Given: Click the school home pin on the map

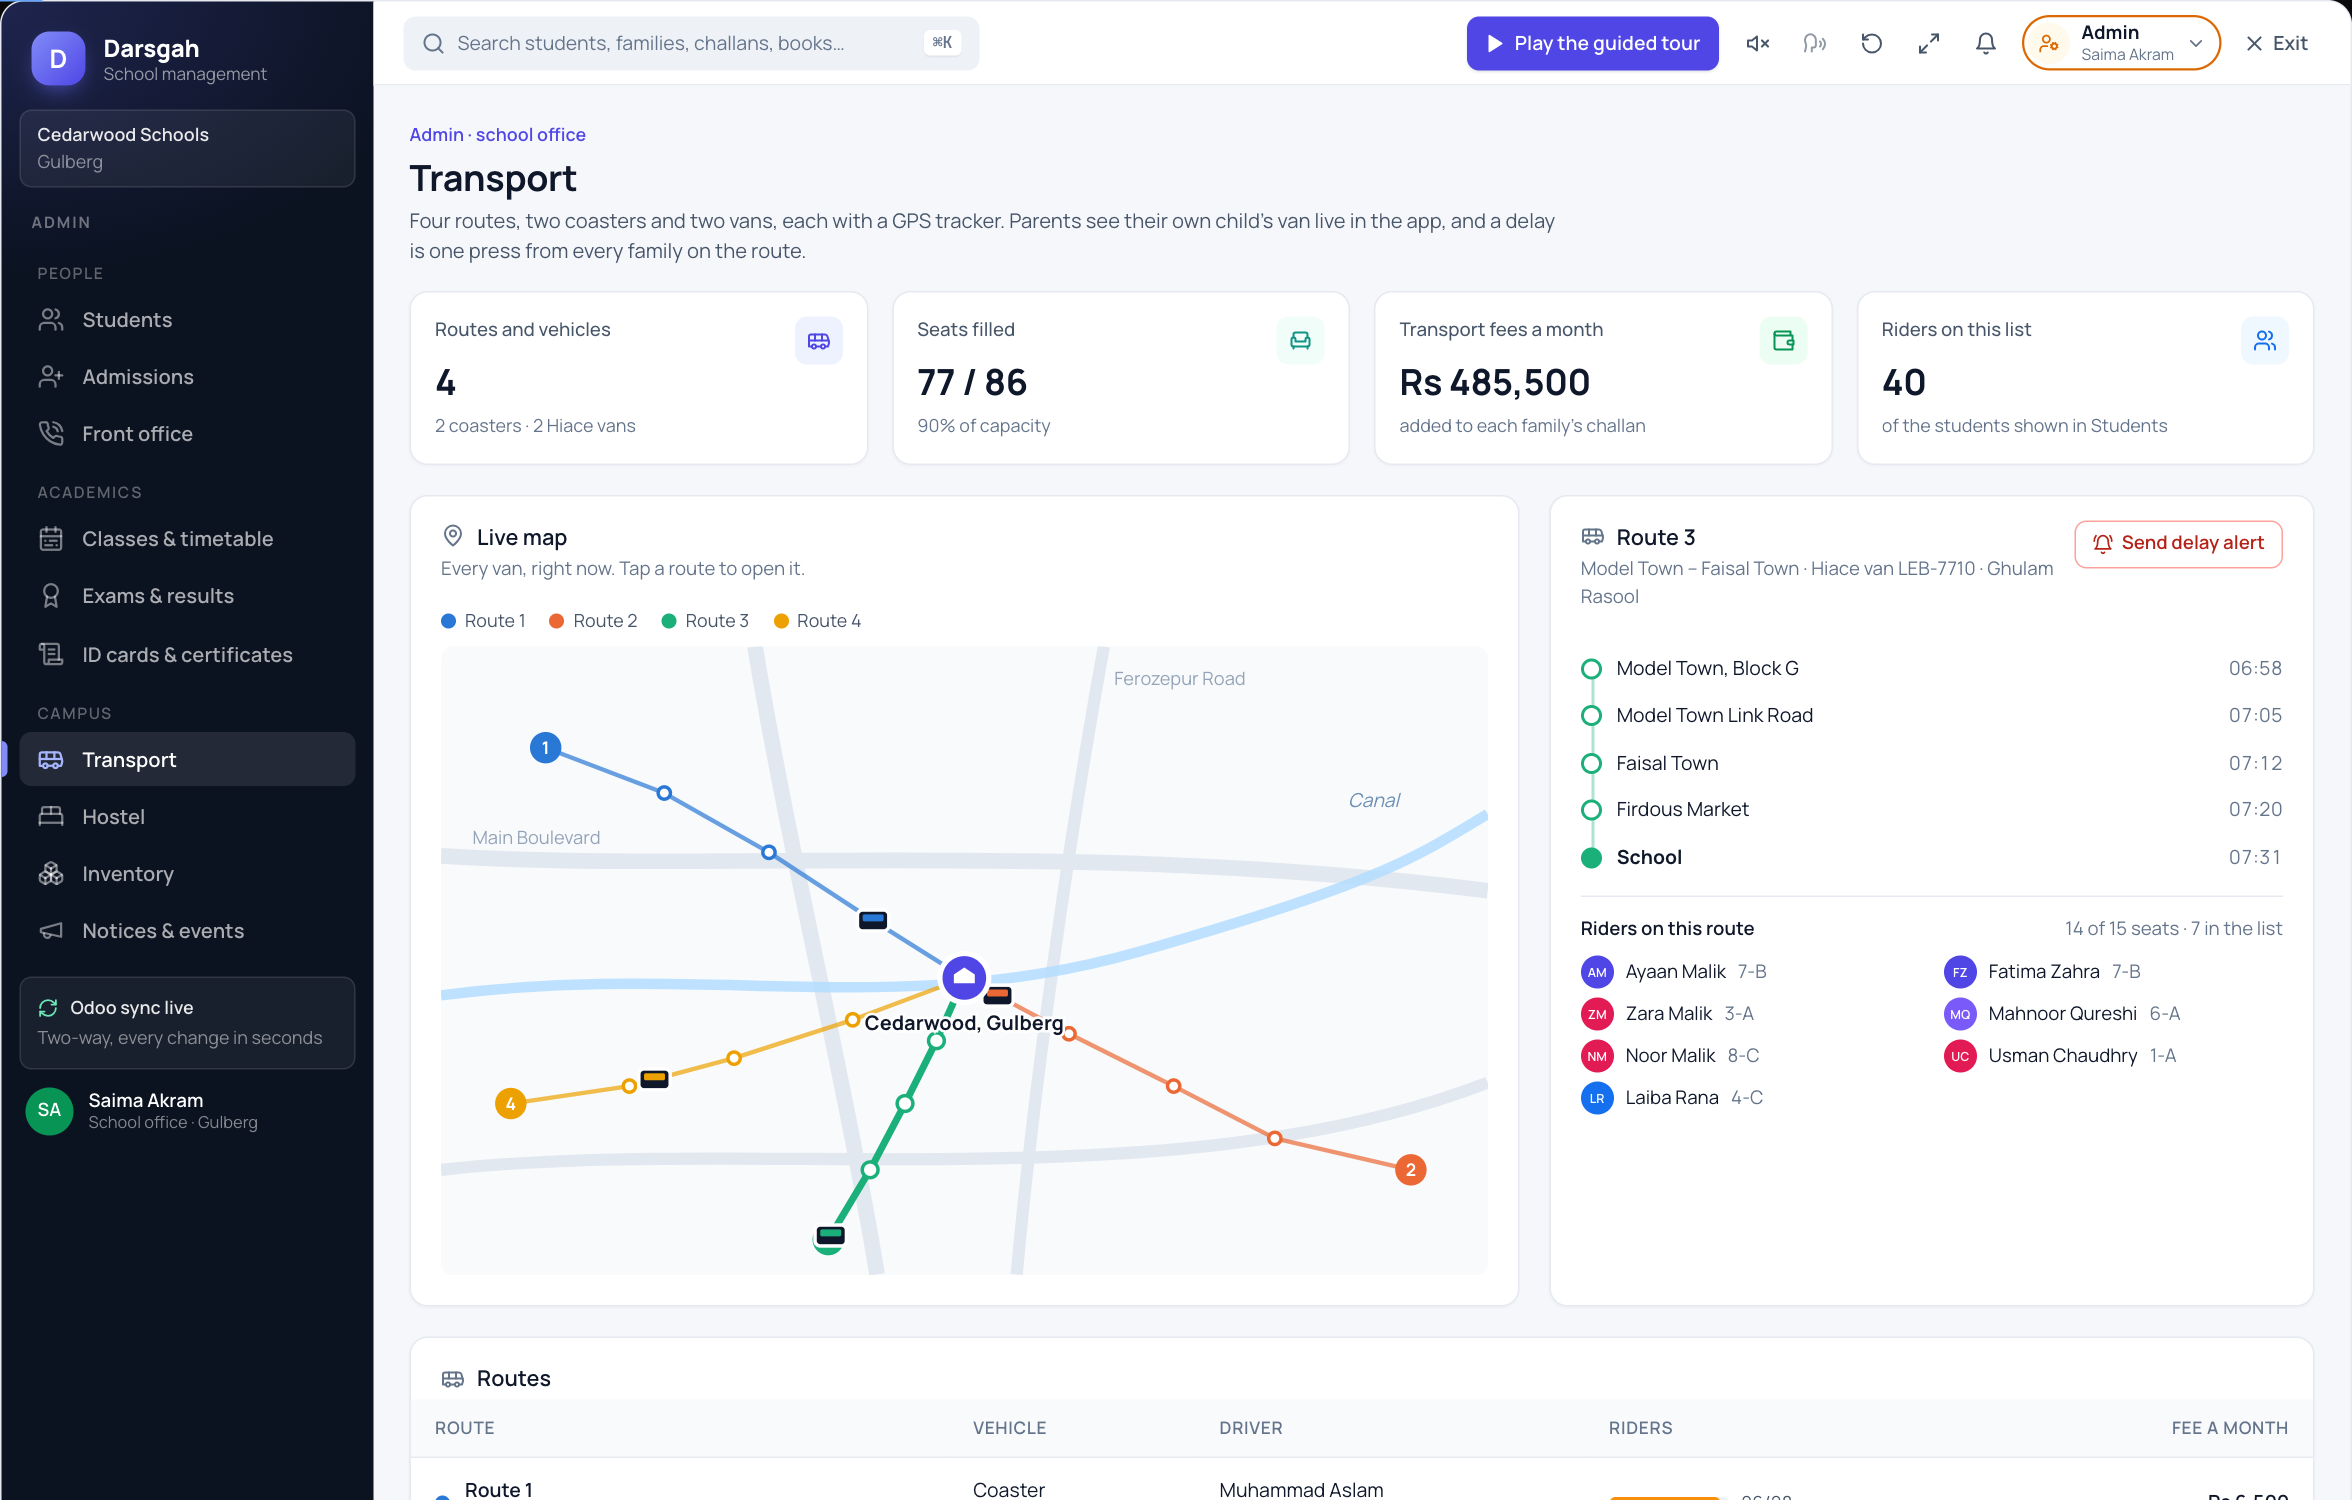Looking at the screenshot, I should (964, 977).
